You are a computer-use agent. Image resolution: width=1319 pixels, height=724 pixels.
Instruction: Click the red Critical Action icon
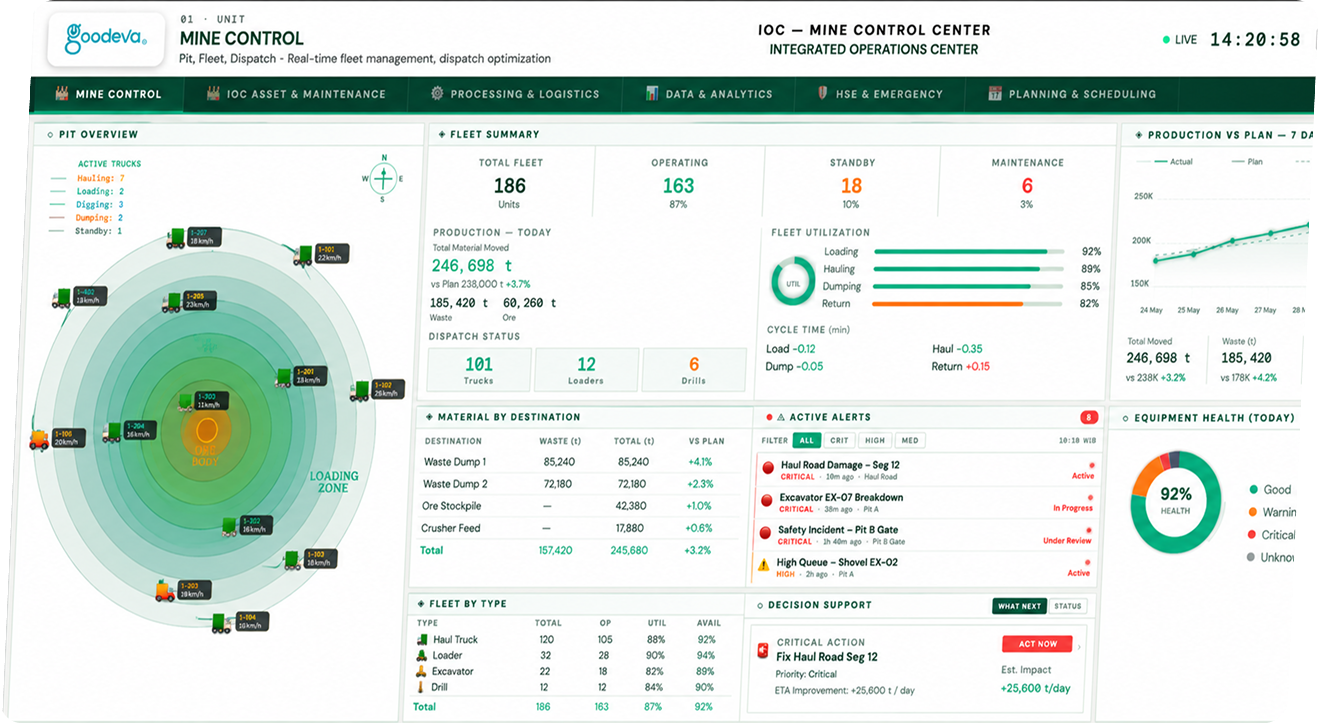763,651
